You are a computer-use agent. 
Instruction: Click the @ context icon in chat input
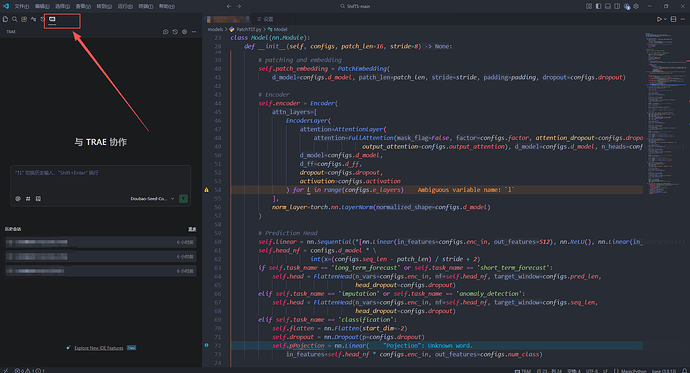click(18, 199)
